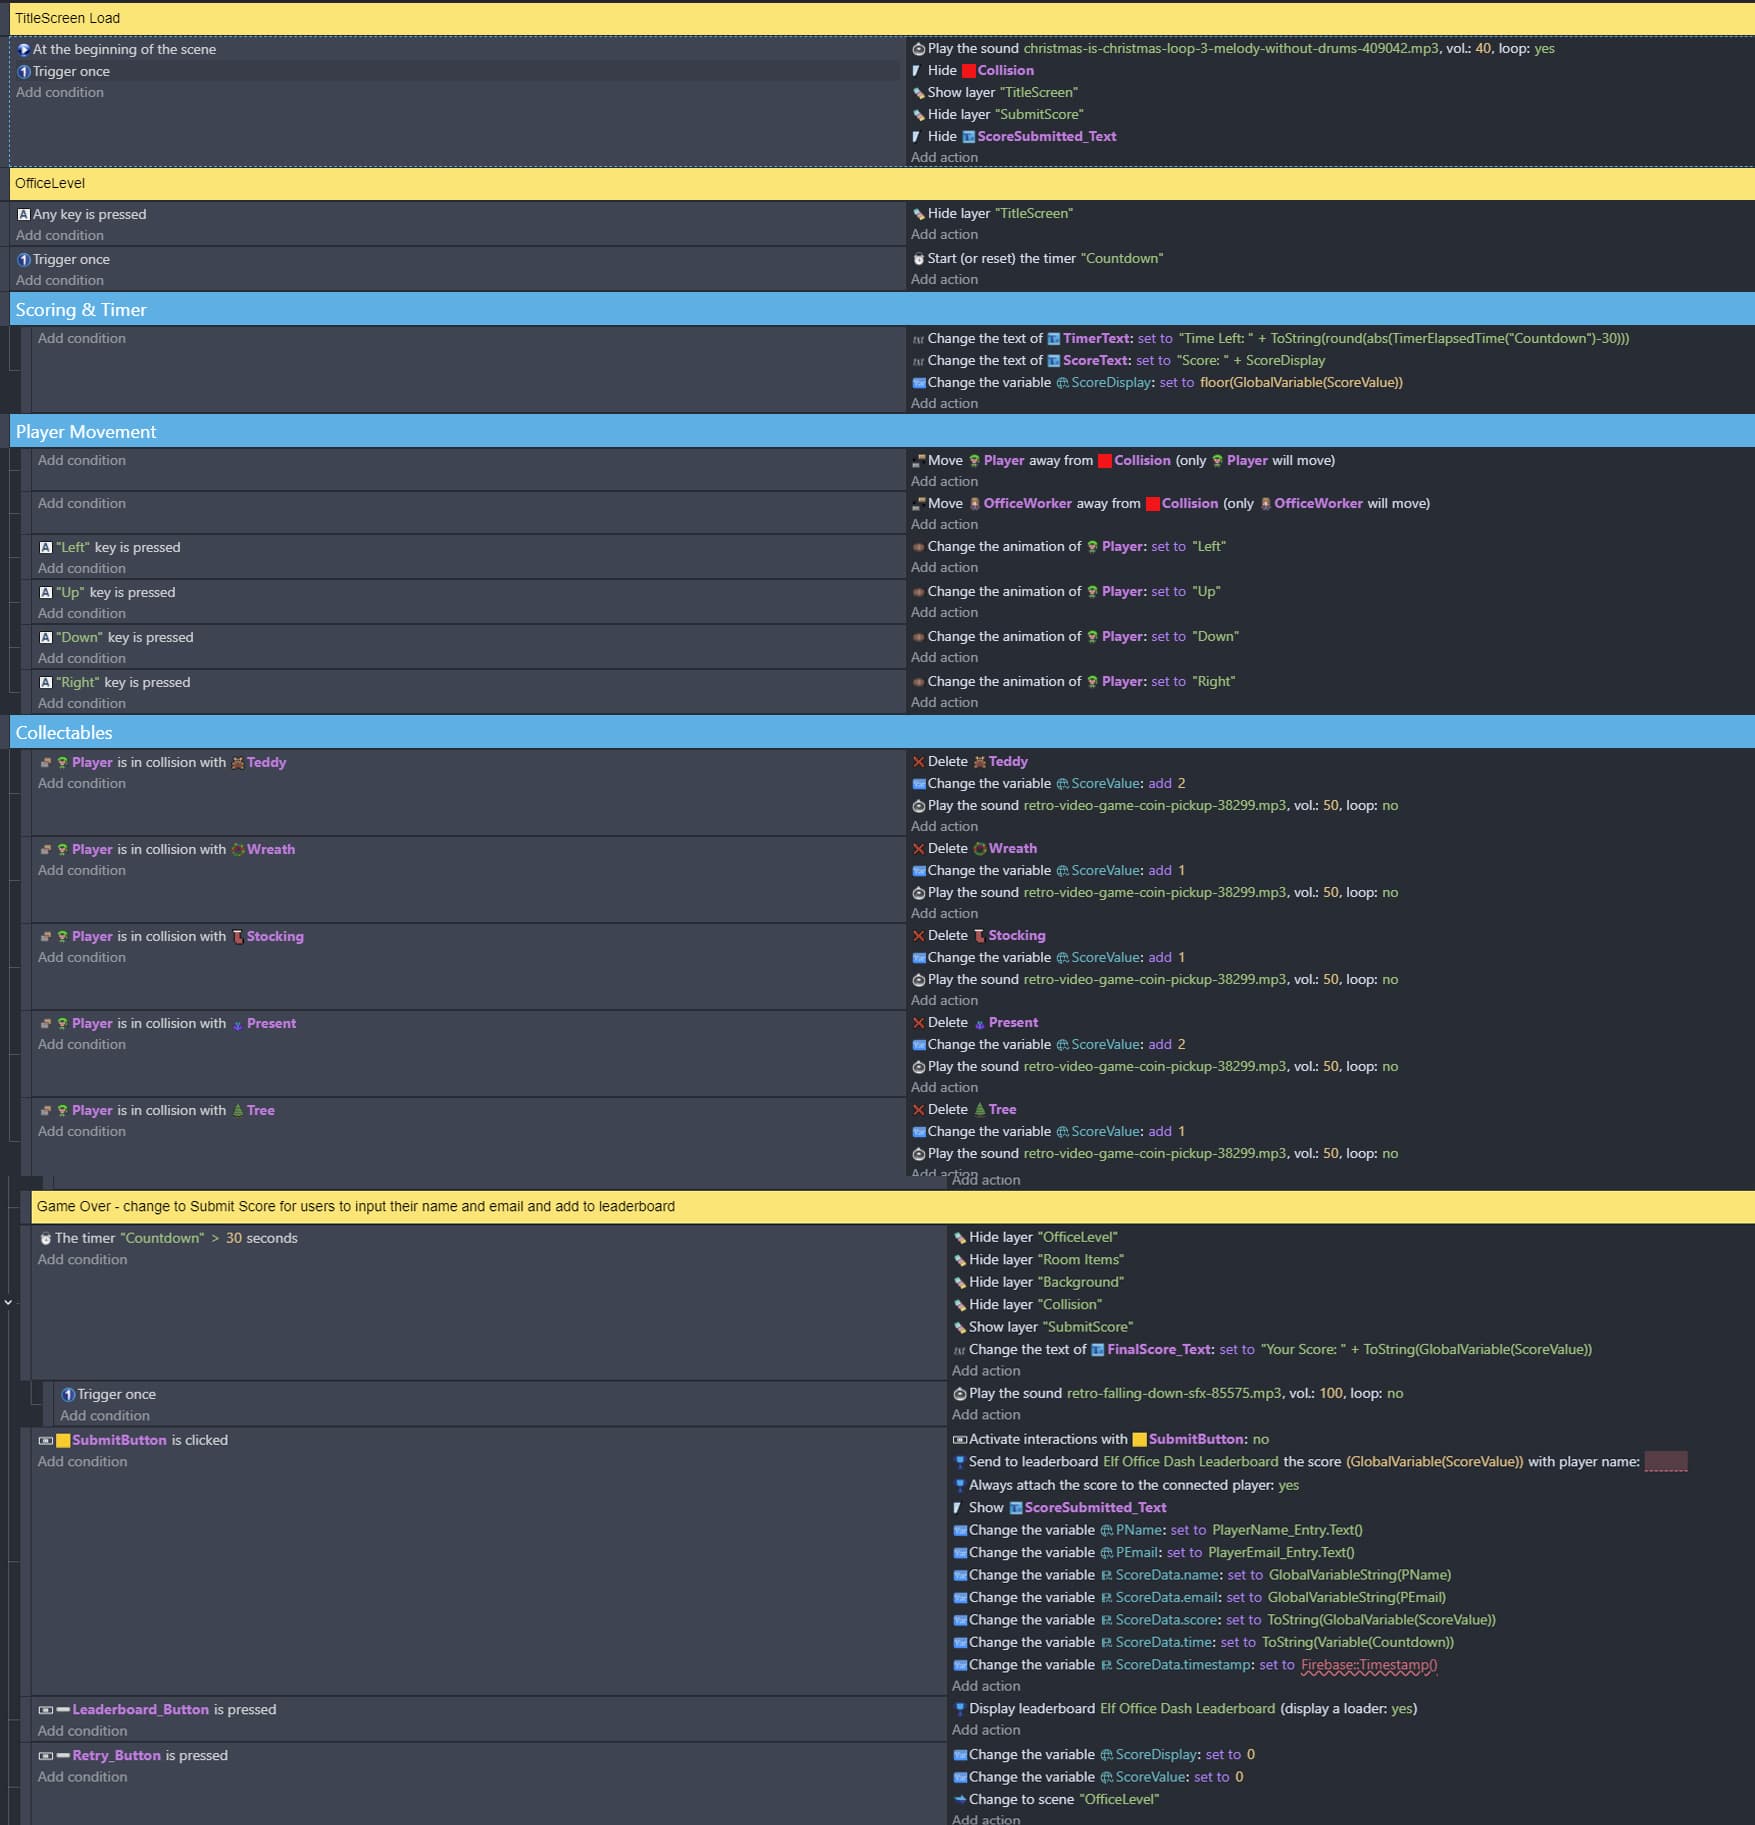Toggle the display a loader 'yes' value

(x=1402, y=1708)
